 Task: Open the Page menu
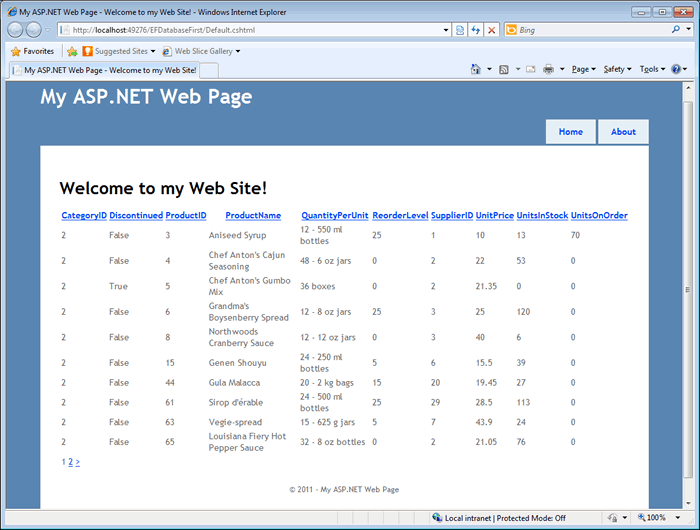pyautogui.click(x=583, y=69)
